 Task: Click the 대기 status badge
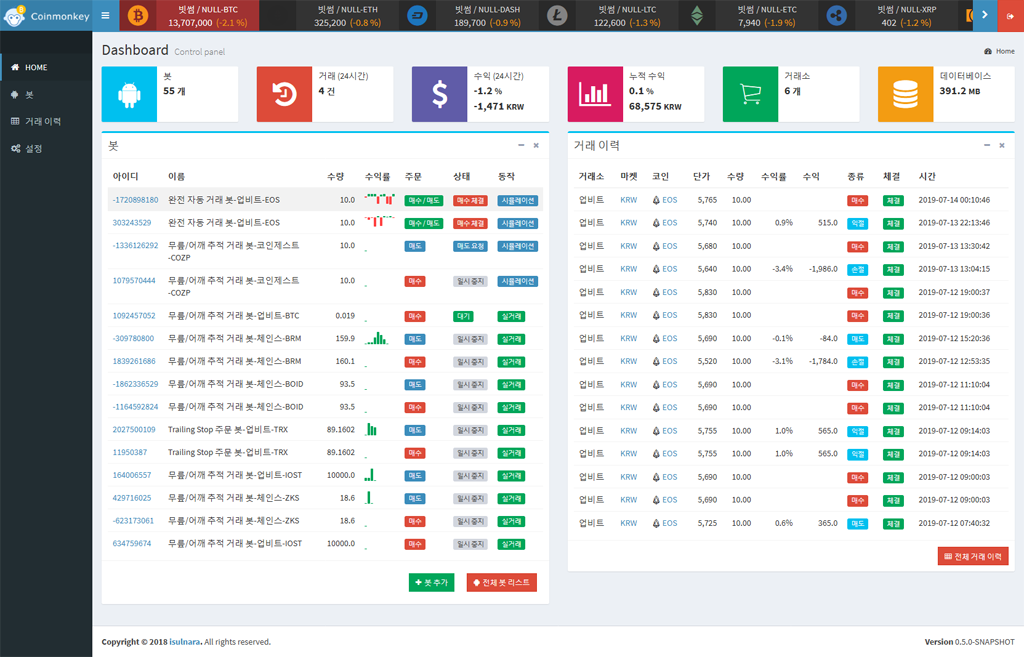point(463,317)
